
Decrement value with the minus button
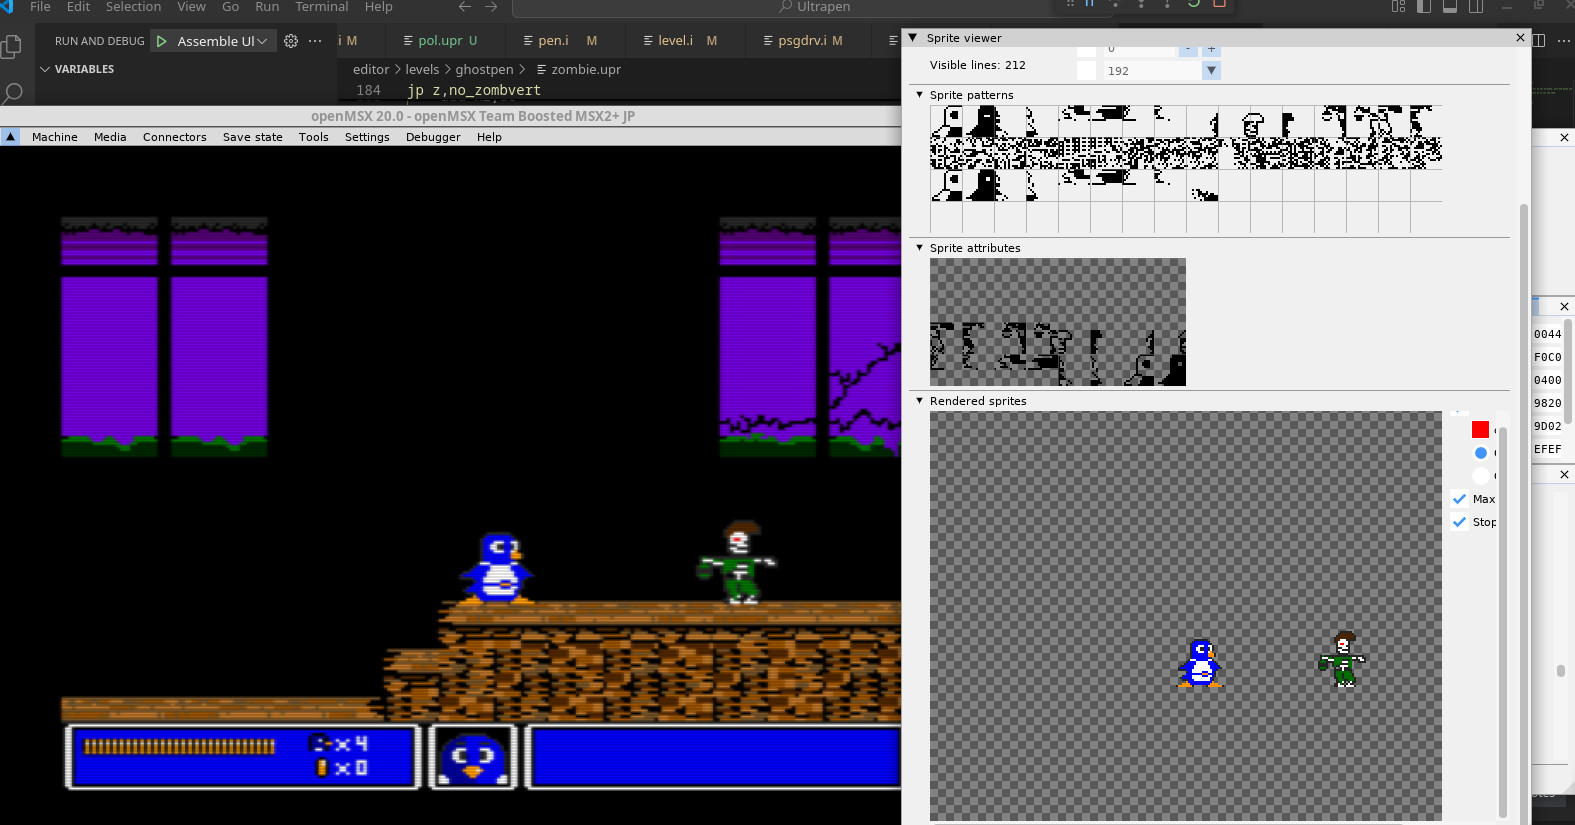pyautogui.click(x=1187, y=50)
